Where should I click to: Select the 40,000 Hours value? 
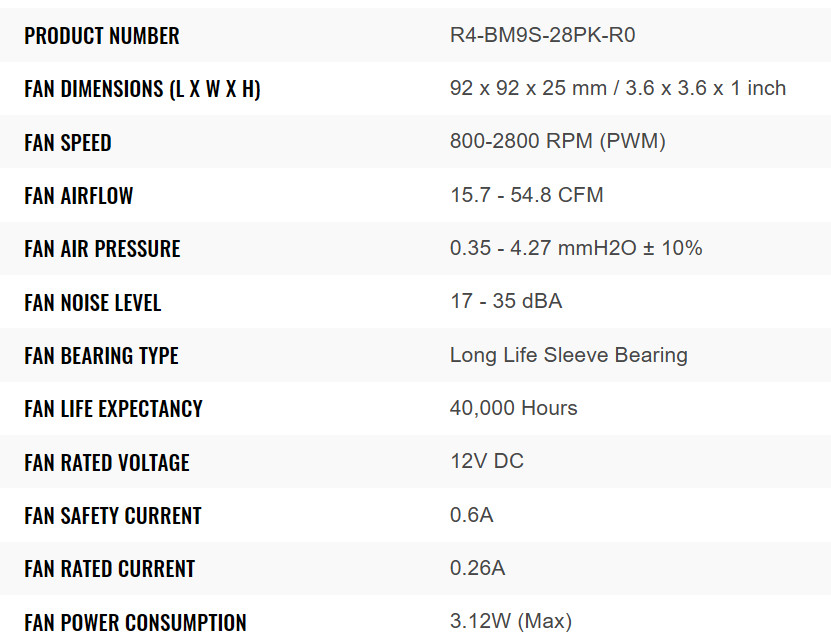(x=513, y=409)
